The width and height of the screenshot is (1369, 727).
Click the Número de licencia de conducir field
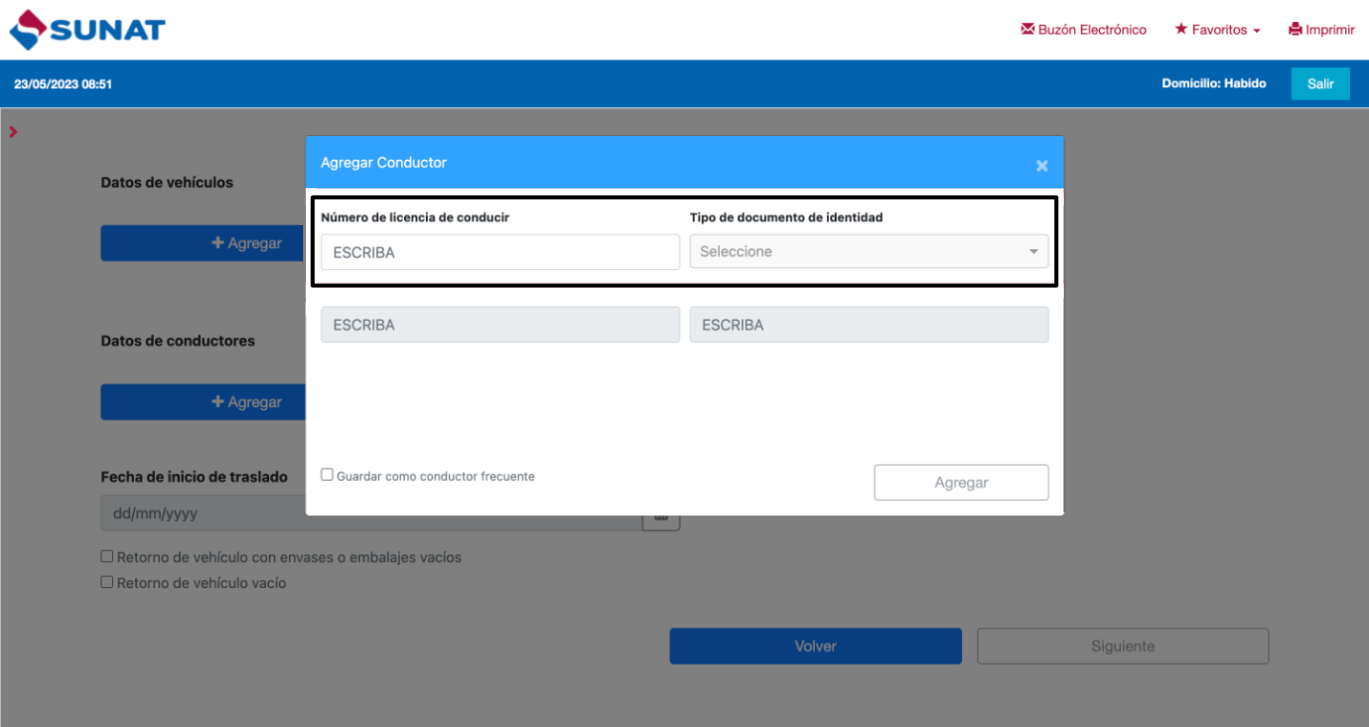pyautogui.click(x=500, y=252)
